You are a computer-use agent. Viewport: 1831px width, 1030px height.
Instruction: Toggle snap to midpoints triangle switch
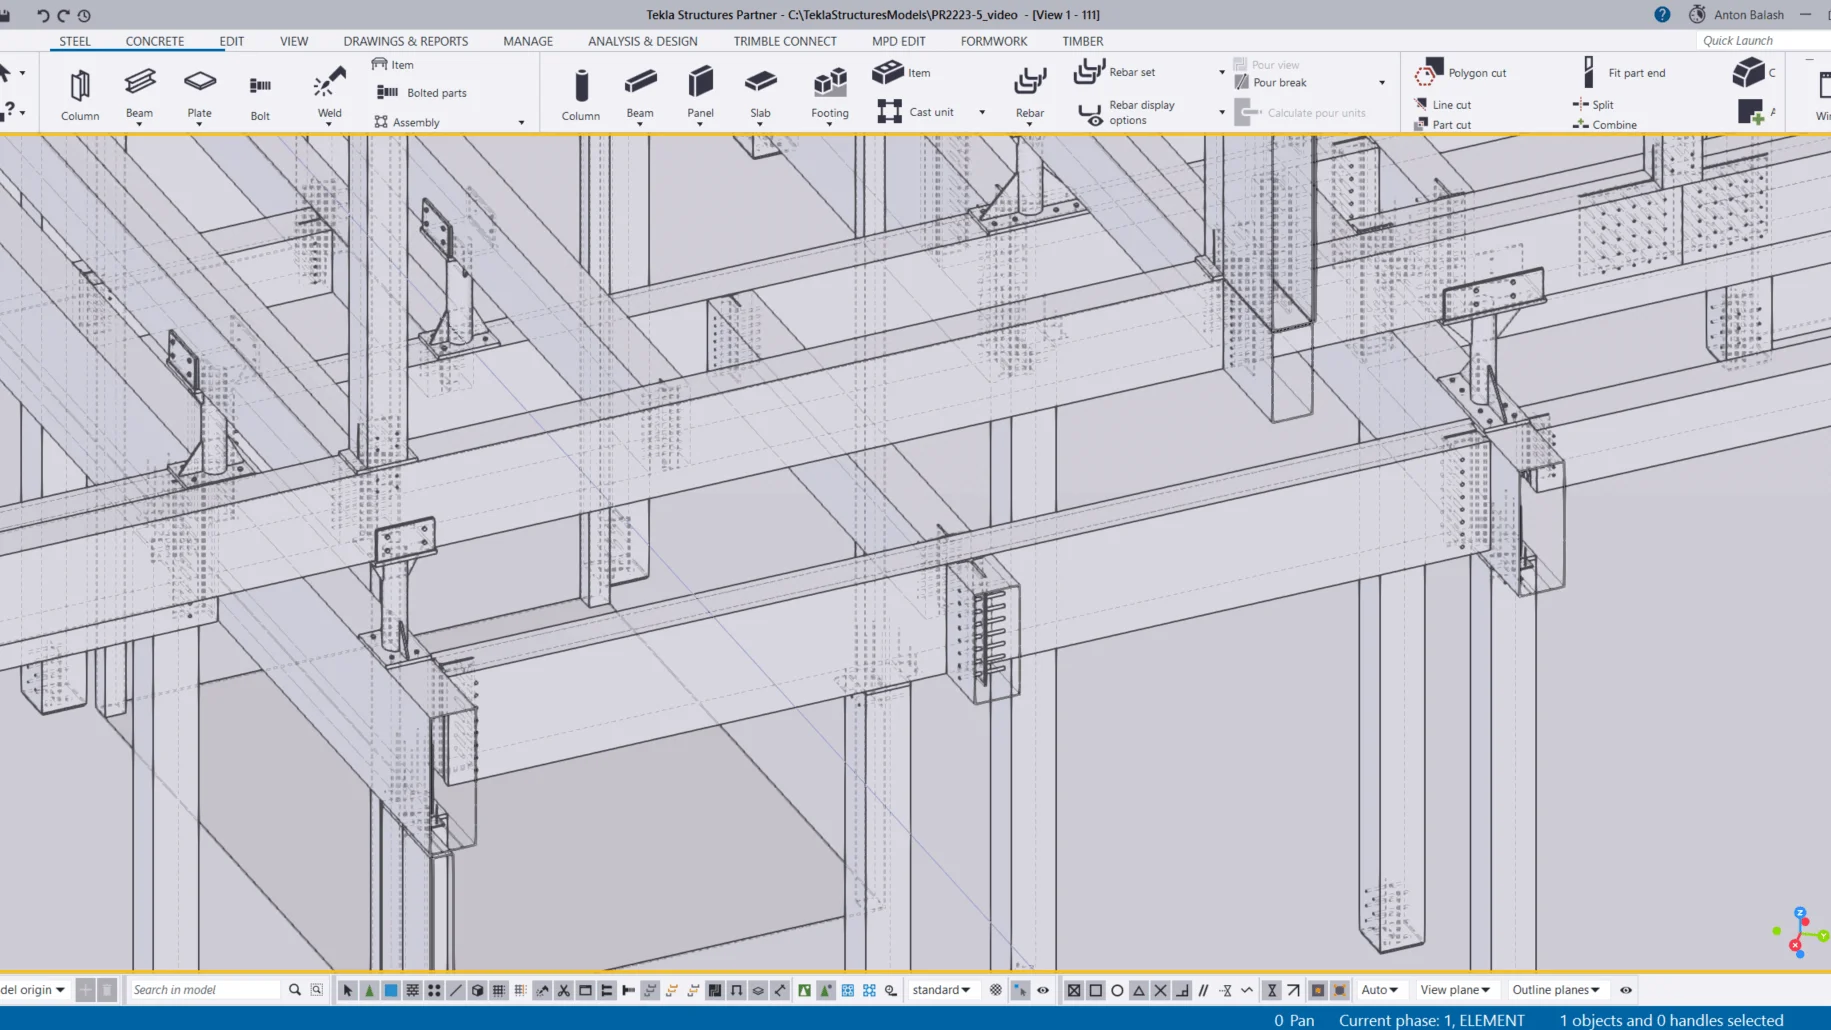tap(1139, 990)
